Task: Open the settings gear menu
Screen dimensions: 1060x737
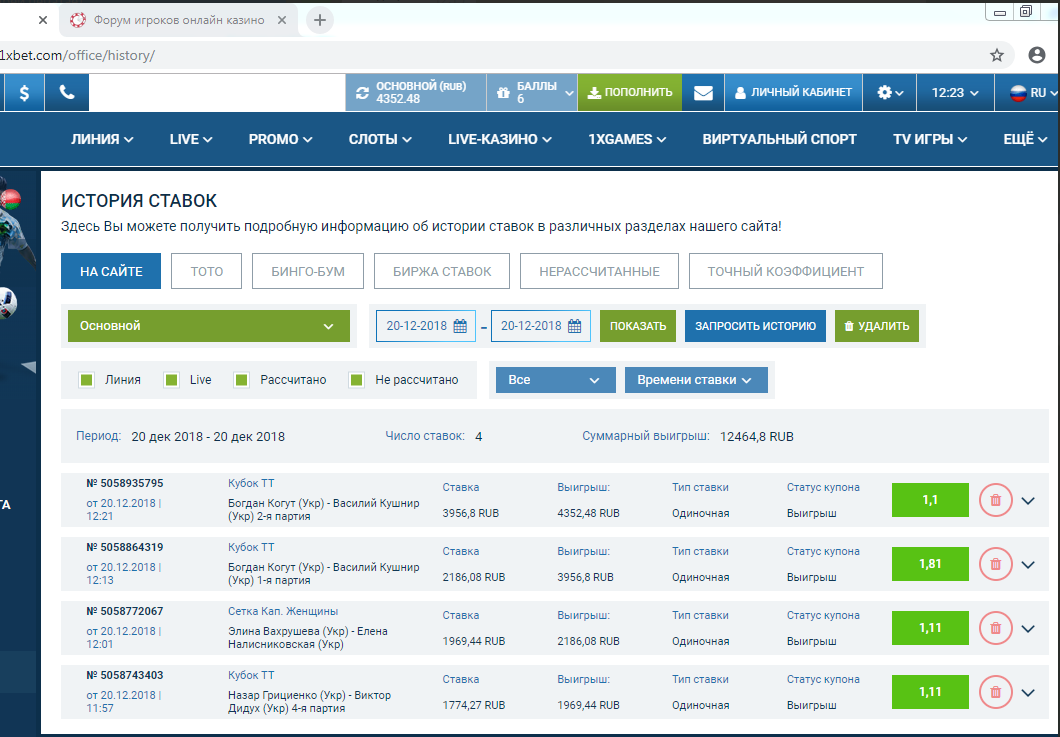Action: coord(889,92)
